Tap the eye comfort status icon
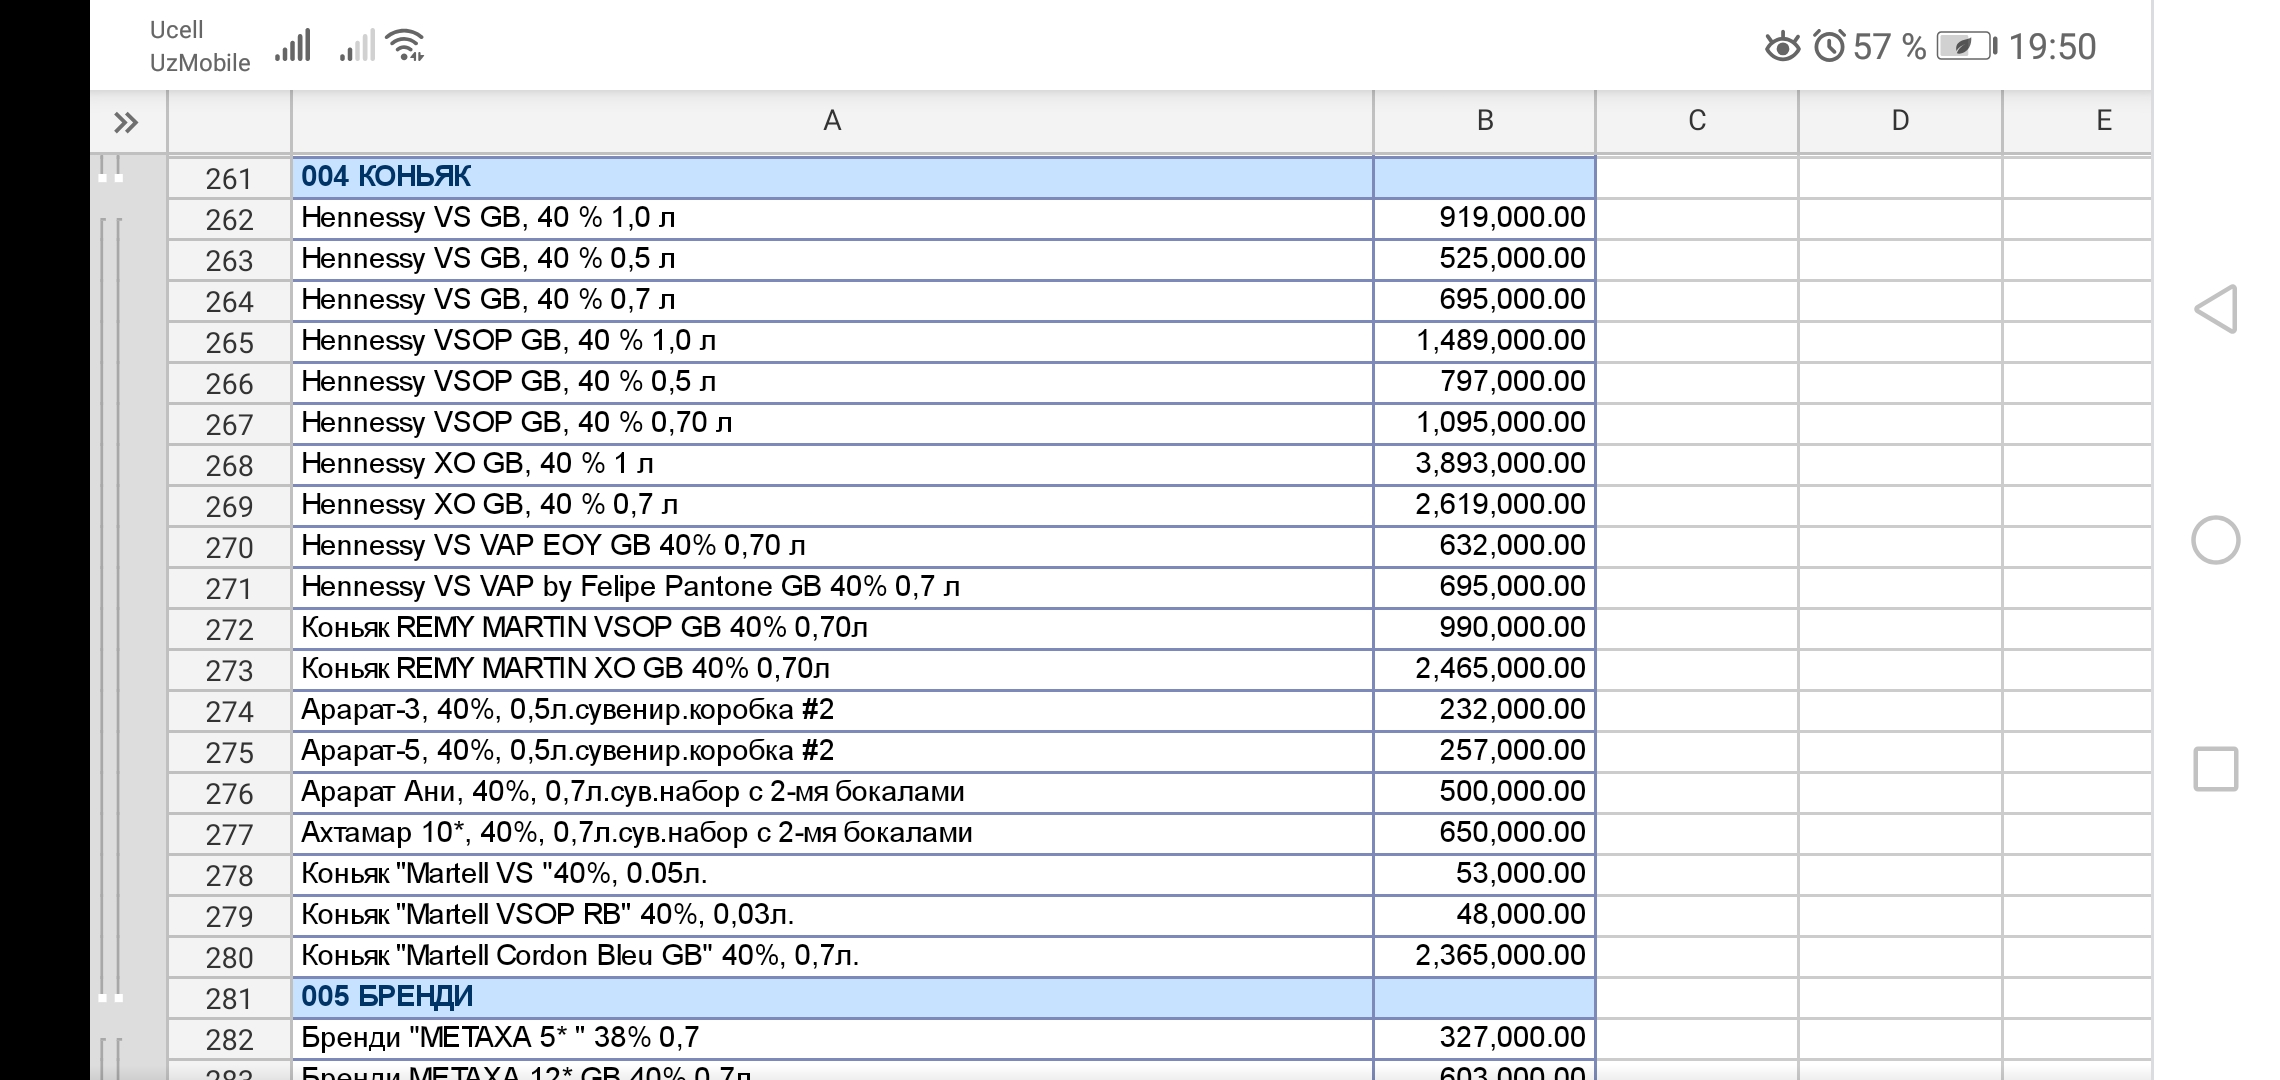Screen dimensions: 2280x1080 coord(1782,47)
